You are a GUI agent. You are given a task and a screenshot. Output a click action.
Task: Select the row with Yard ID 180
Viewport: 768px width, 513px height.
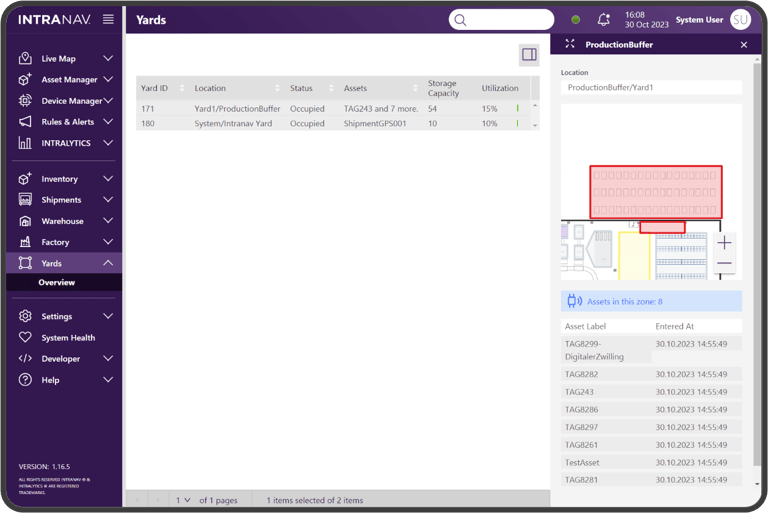click(x=333, y=123)
